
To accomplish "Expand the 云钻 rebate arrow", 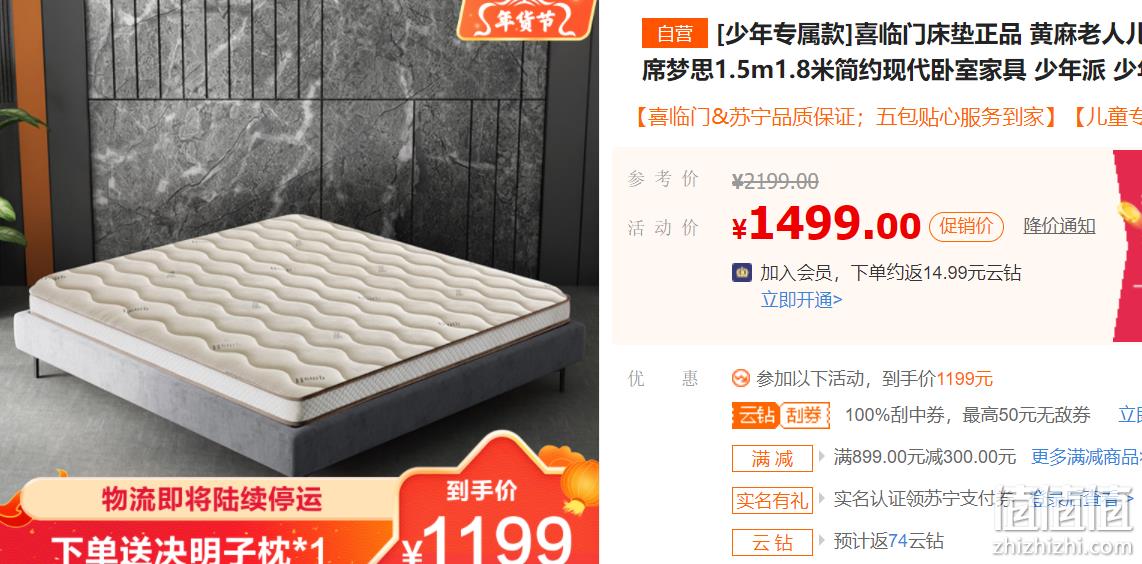I will click(x=822, y=541).
